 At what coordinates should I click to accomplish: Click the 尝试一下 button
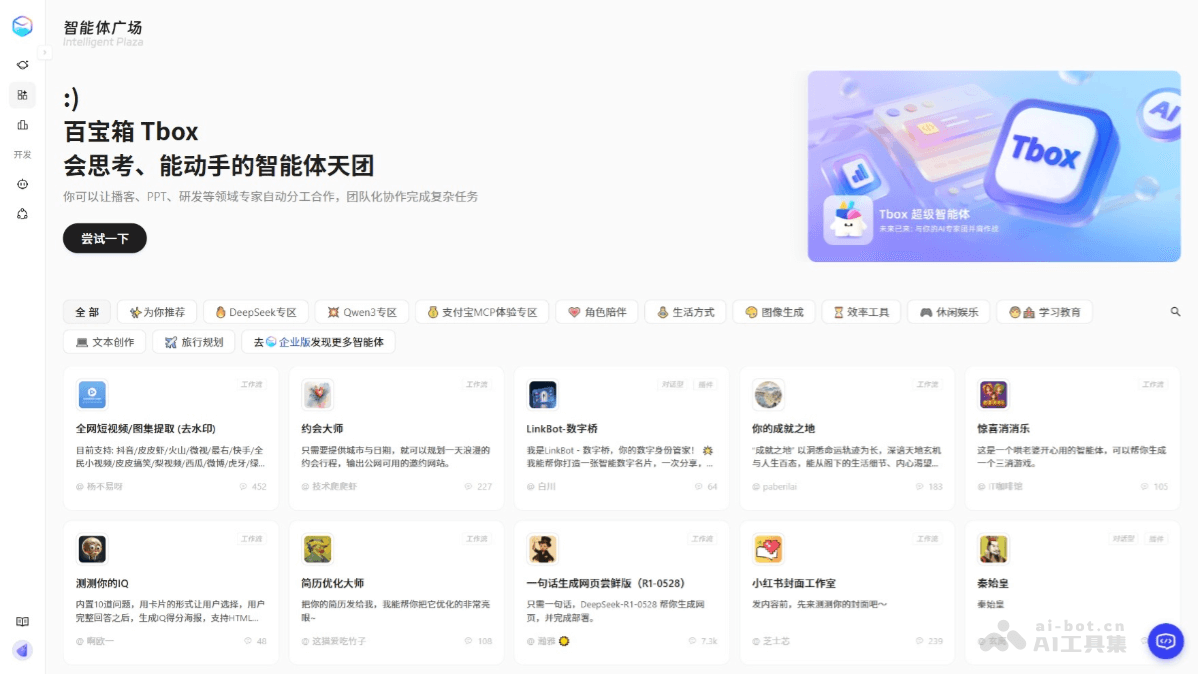click(x=104, y=238)
